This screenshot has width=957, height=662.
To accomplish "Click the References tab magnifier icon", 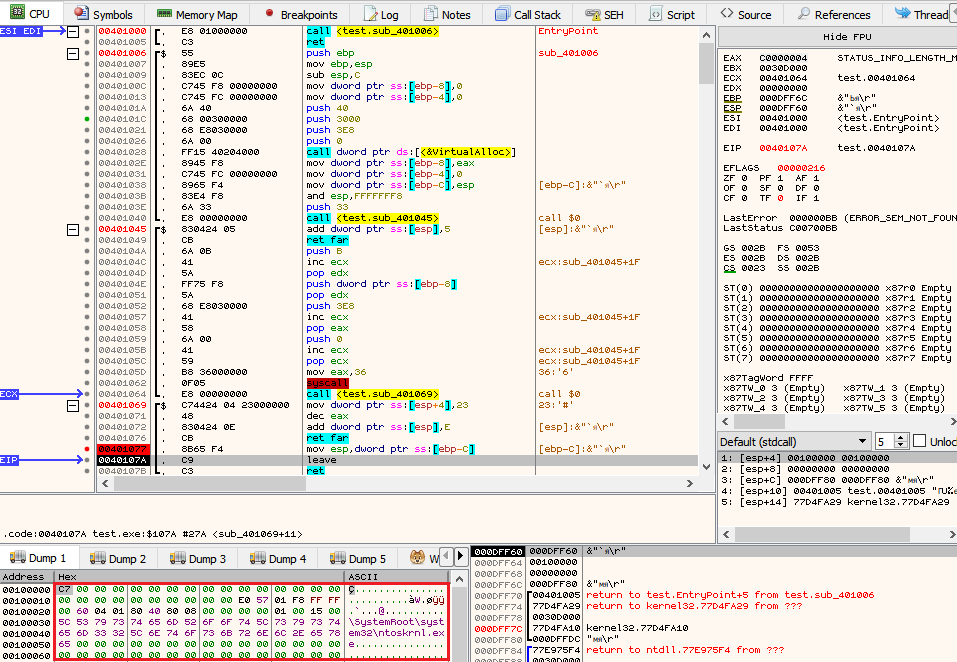I will coord(802,14).
